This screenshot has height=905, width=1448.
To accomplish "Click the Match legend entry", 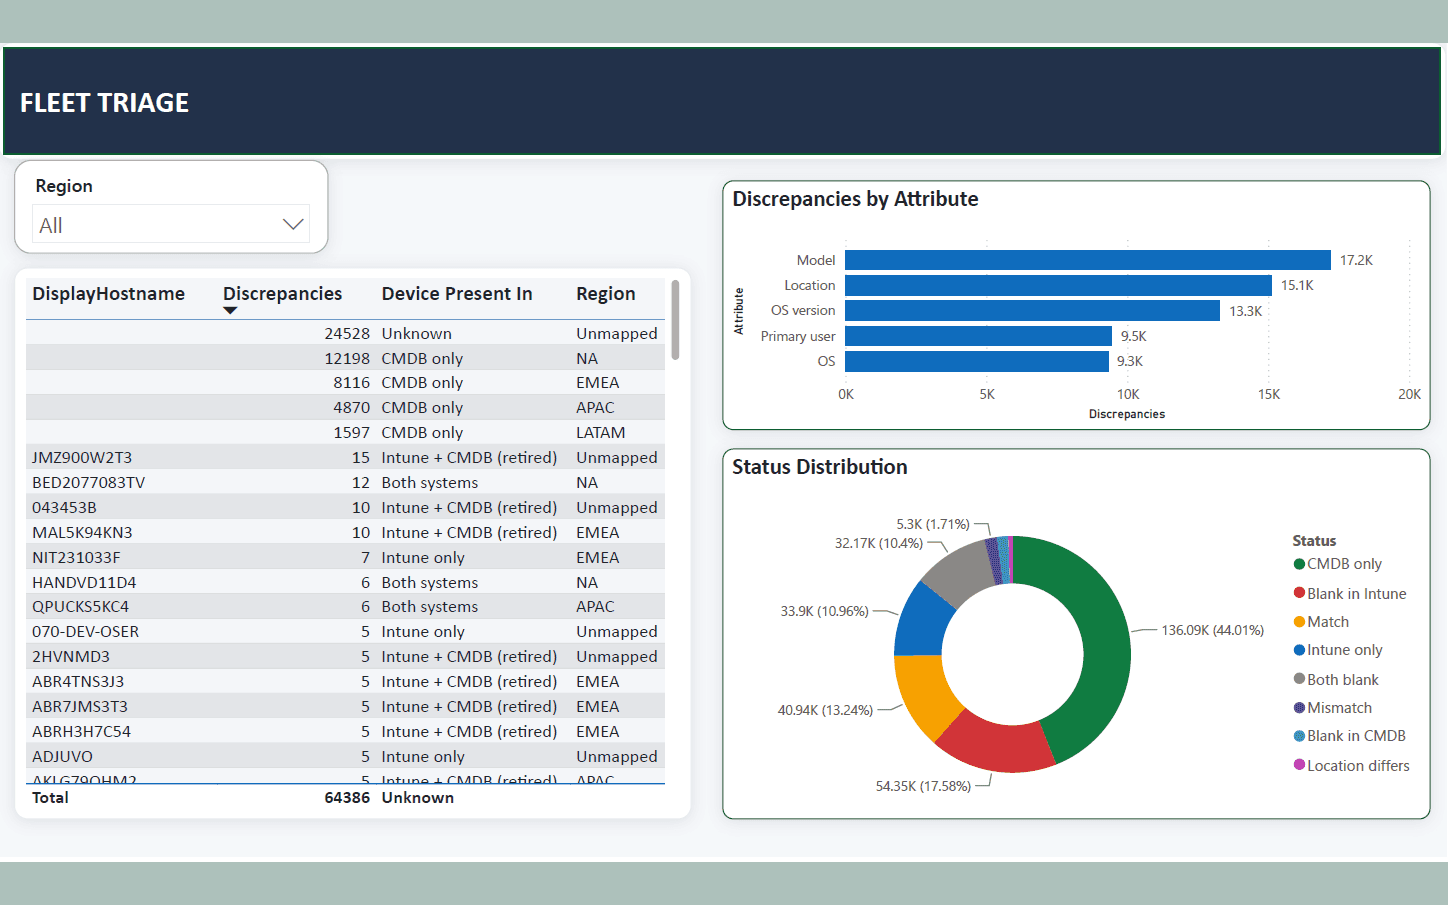I will [1321, 622].
